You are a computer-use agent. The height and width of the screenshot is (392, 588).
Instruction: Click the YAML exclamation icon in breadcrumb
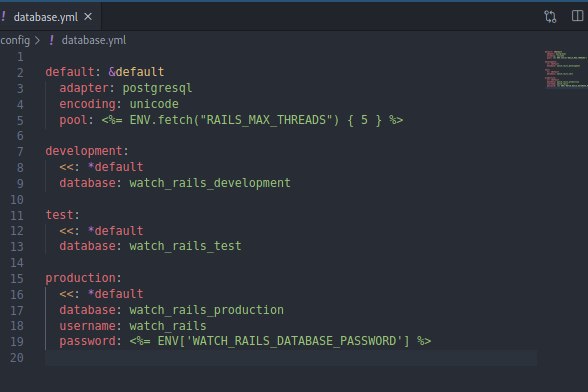[51, 40]
